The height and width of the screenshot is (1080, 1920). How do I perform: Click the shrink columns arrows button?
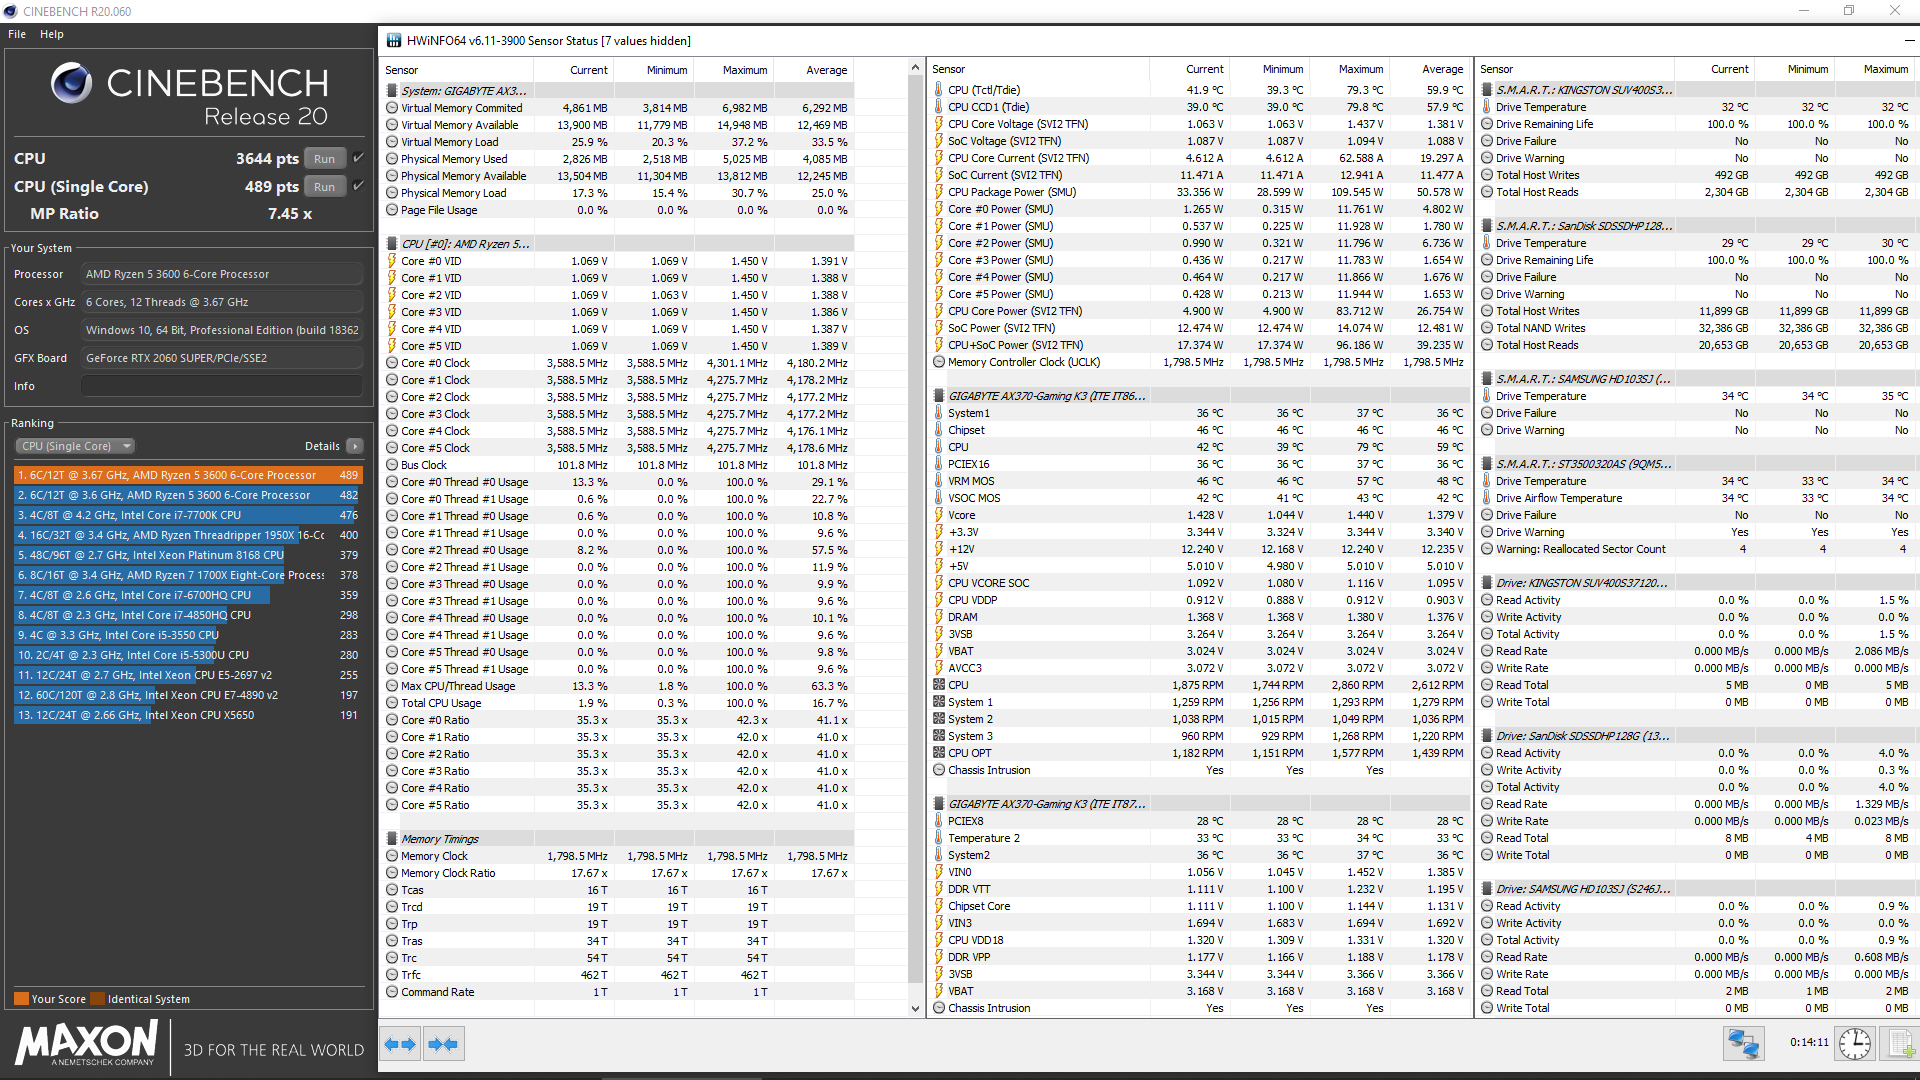(443, 1044)
